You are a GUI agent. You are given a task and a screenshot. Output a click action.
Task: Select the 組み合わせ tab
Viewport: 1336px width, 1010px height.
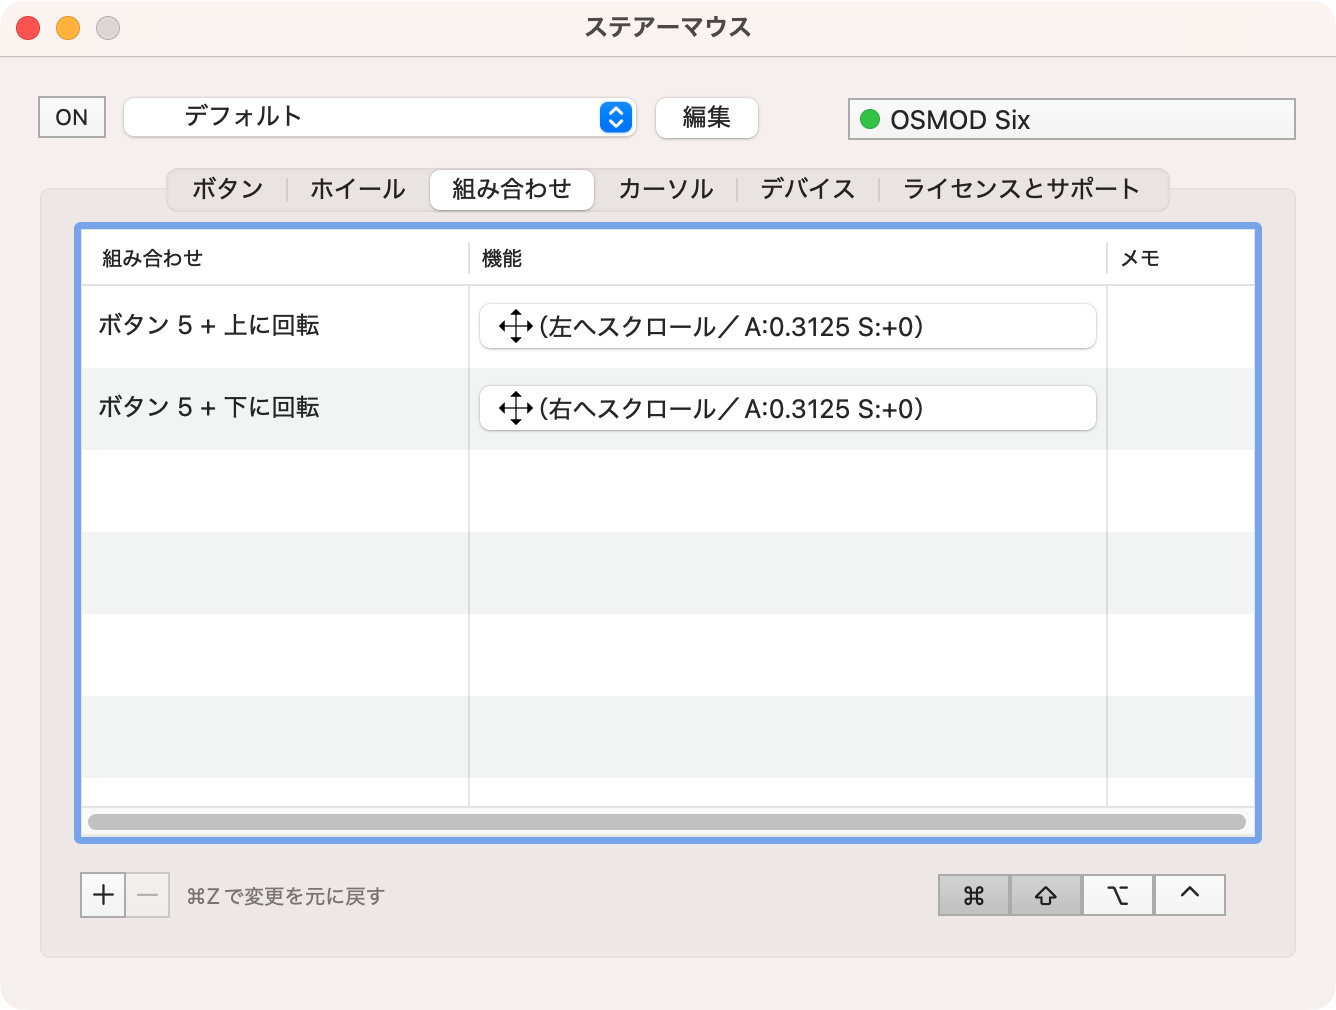coord(512,189)
